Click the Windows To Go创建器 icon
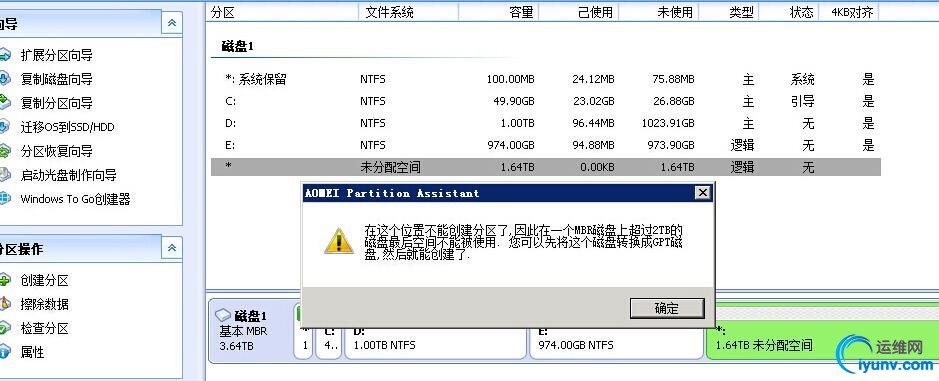 click(5, 198)
